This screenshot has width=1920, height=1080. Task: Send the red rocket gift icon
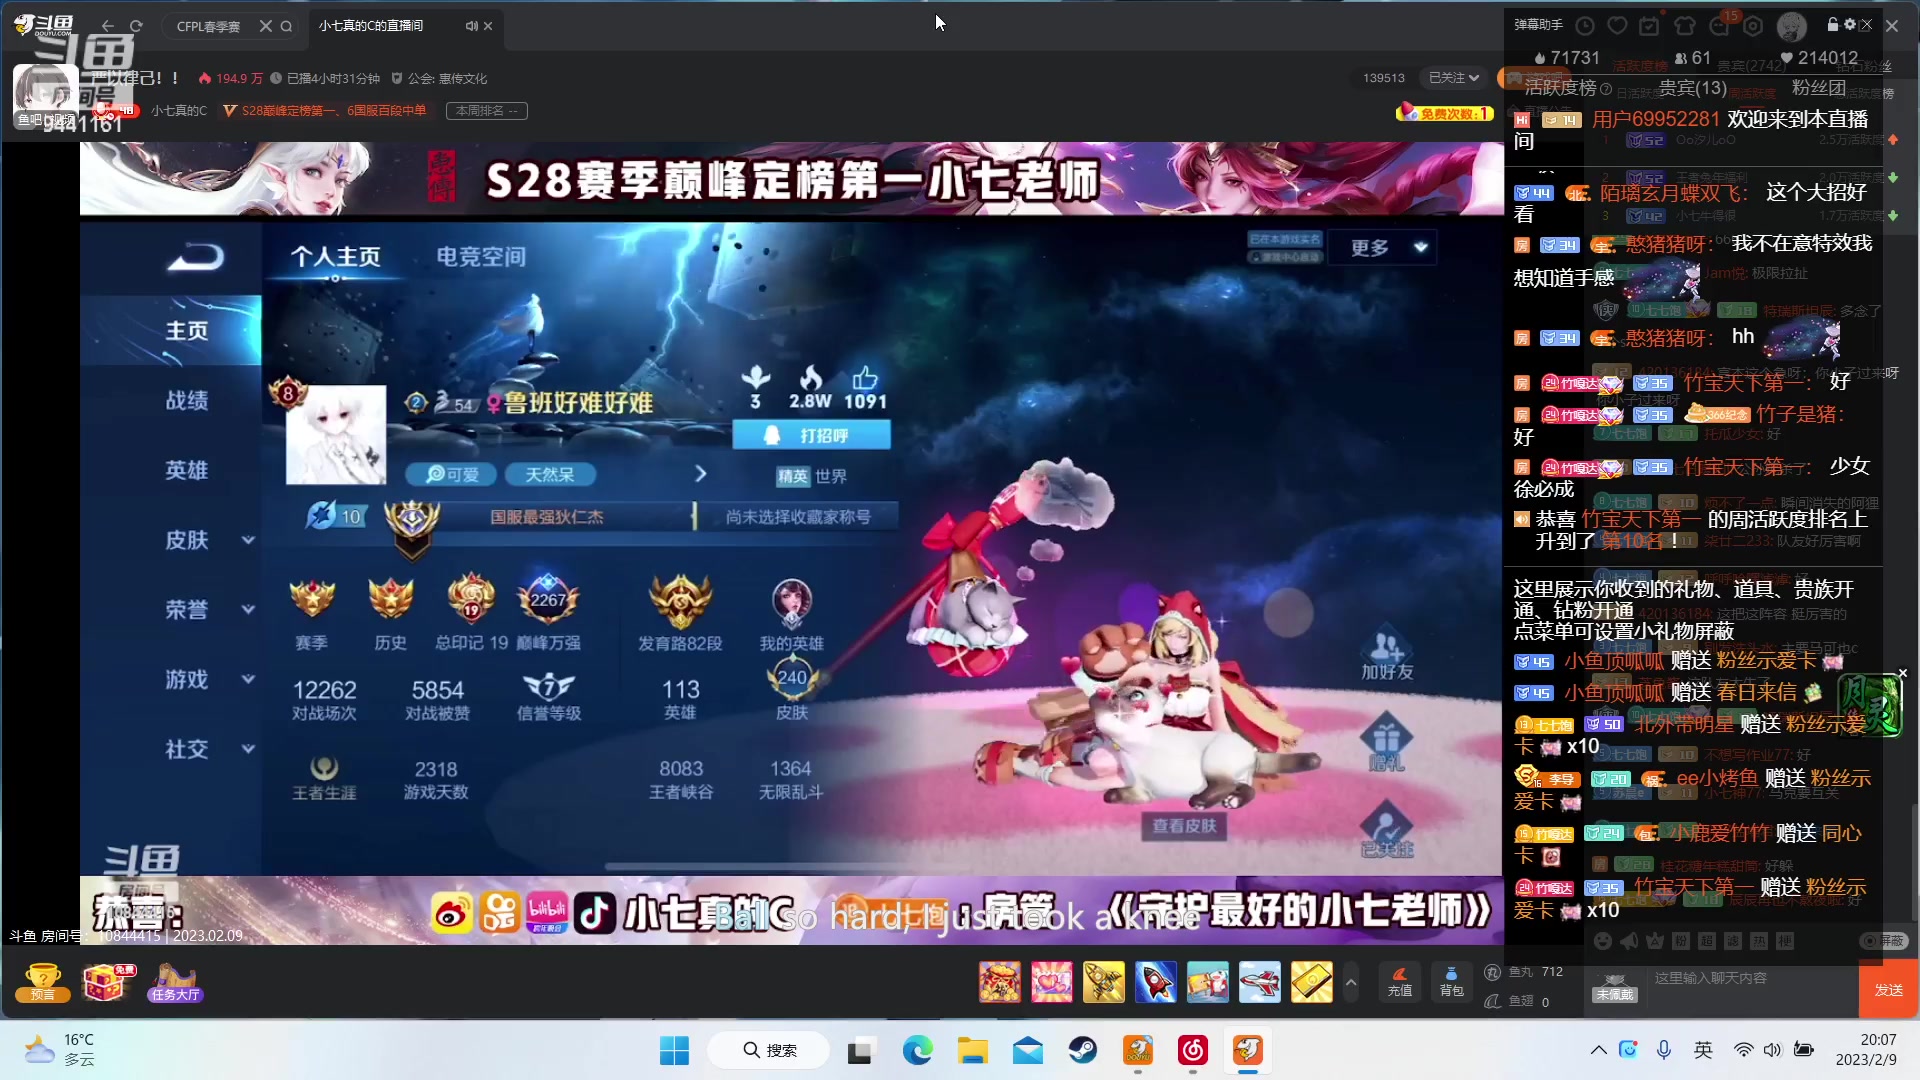click(1156, 982)
